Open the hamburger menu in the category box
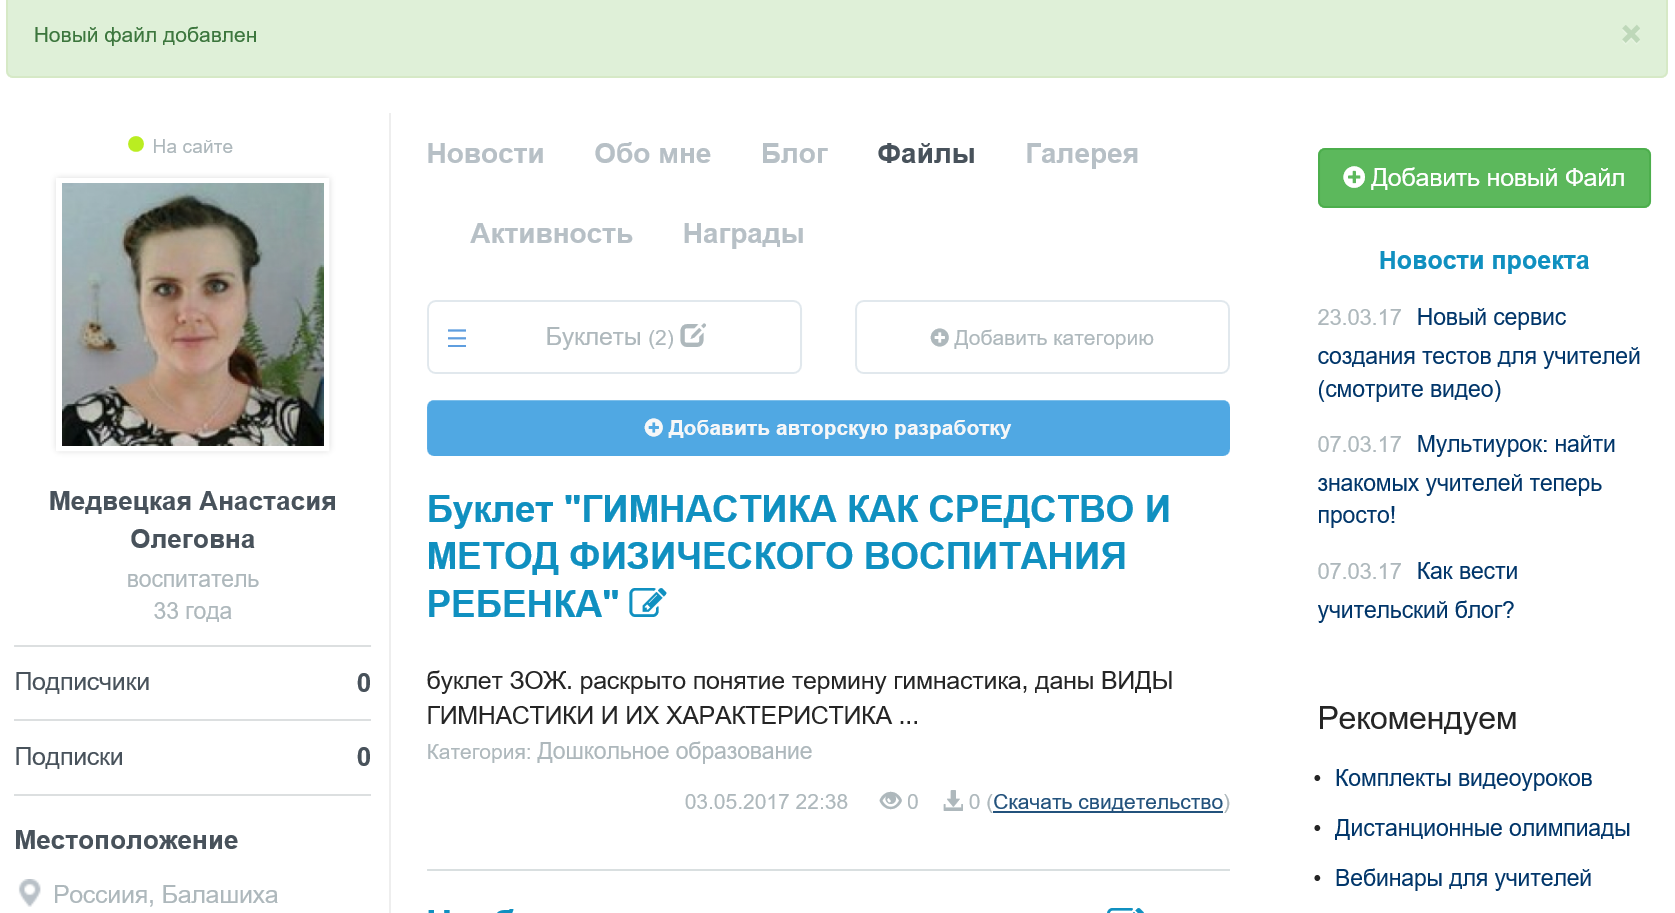 457,338
